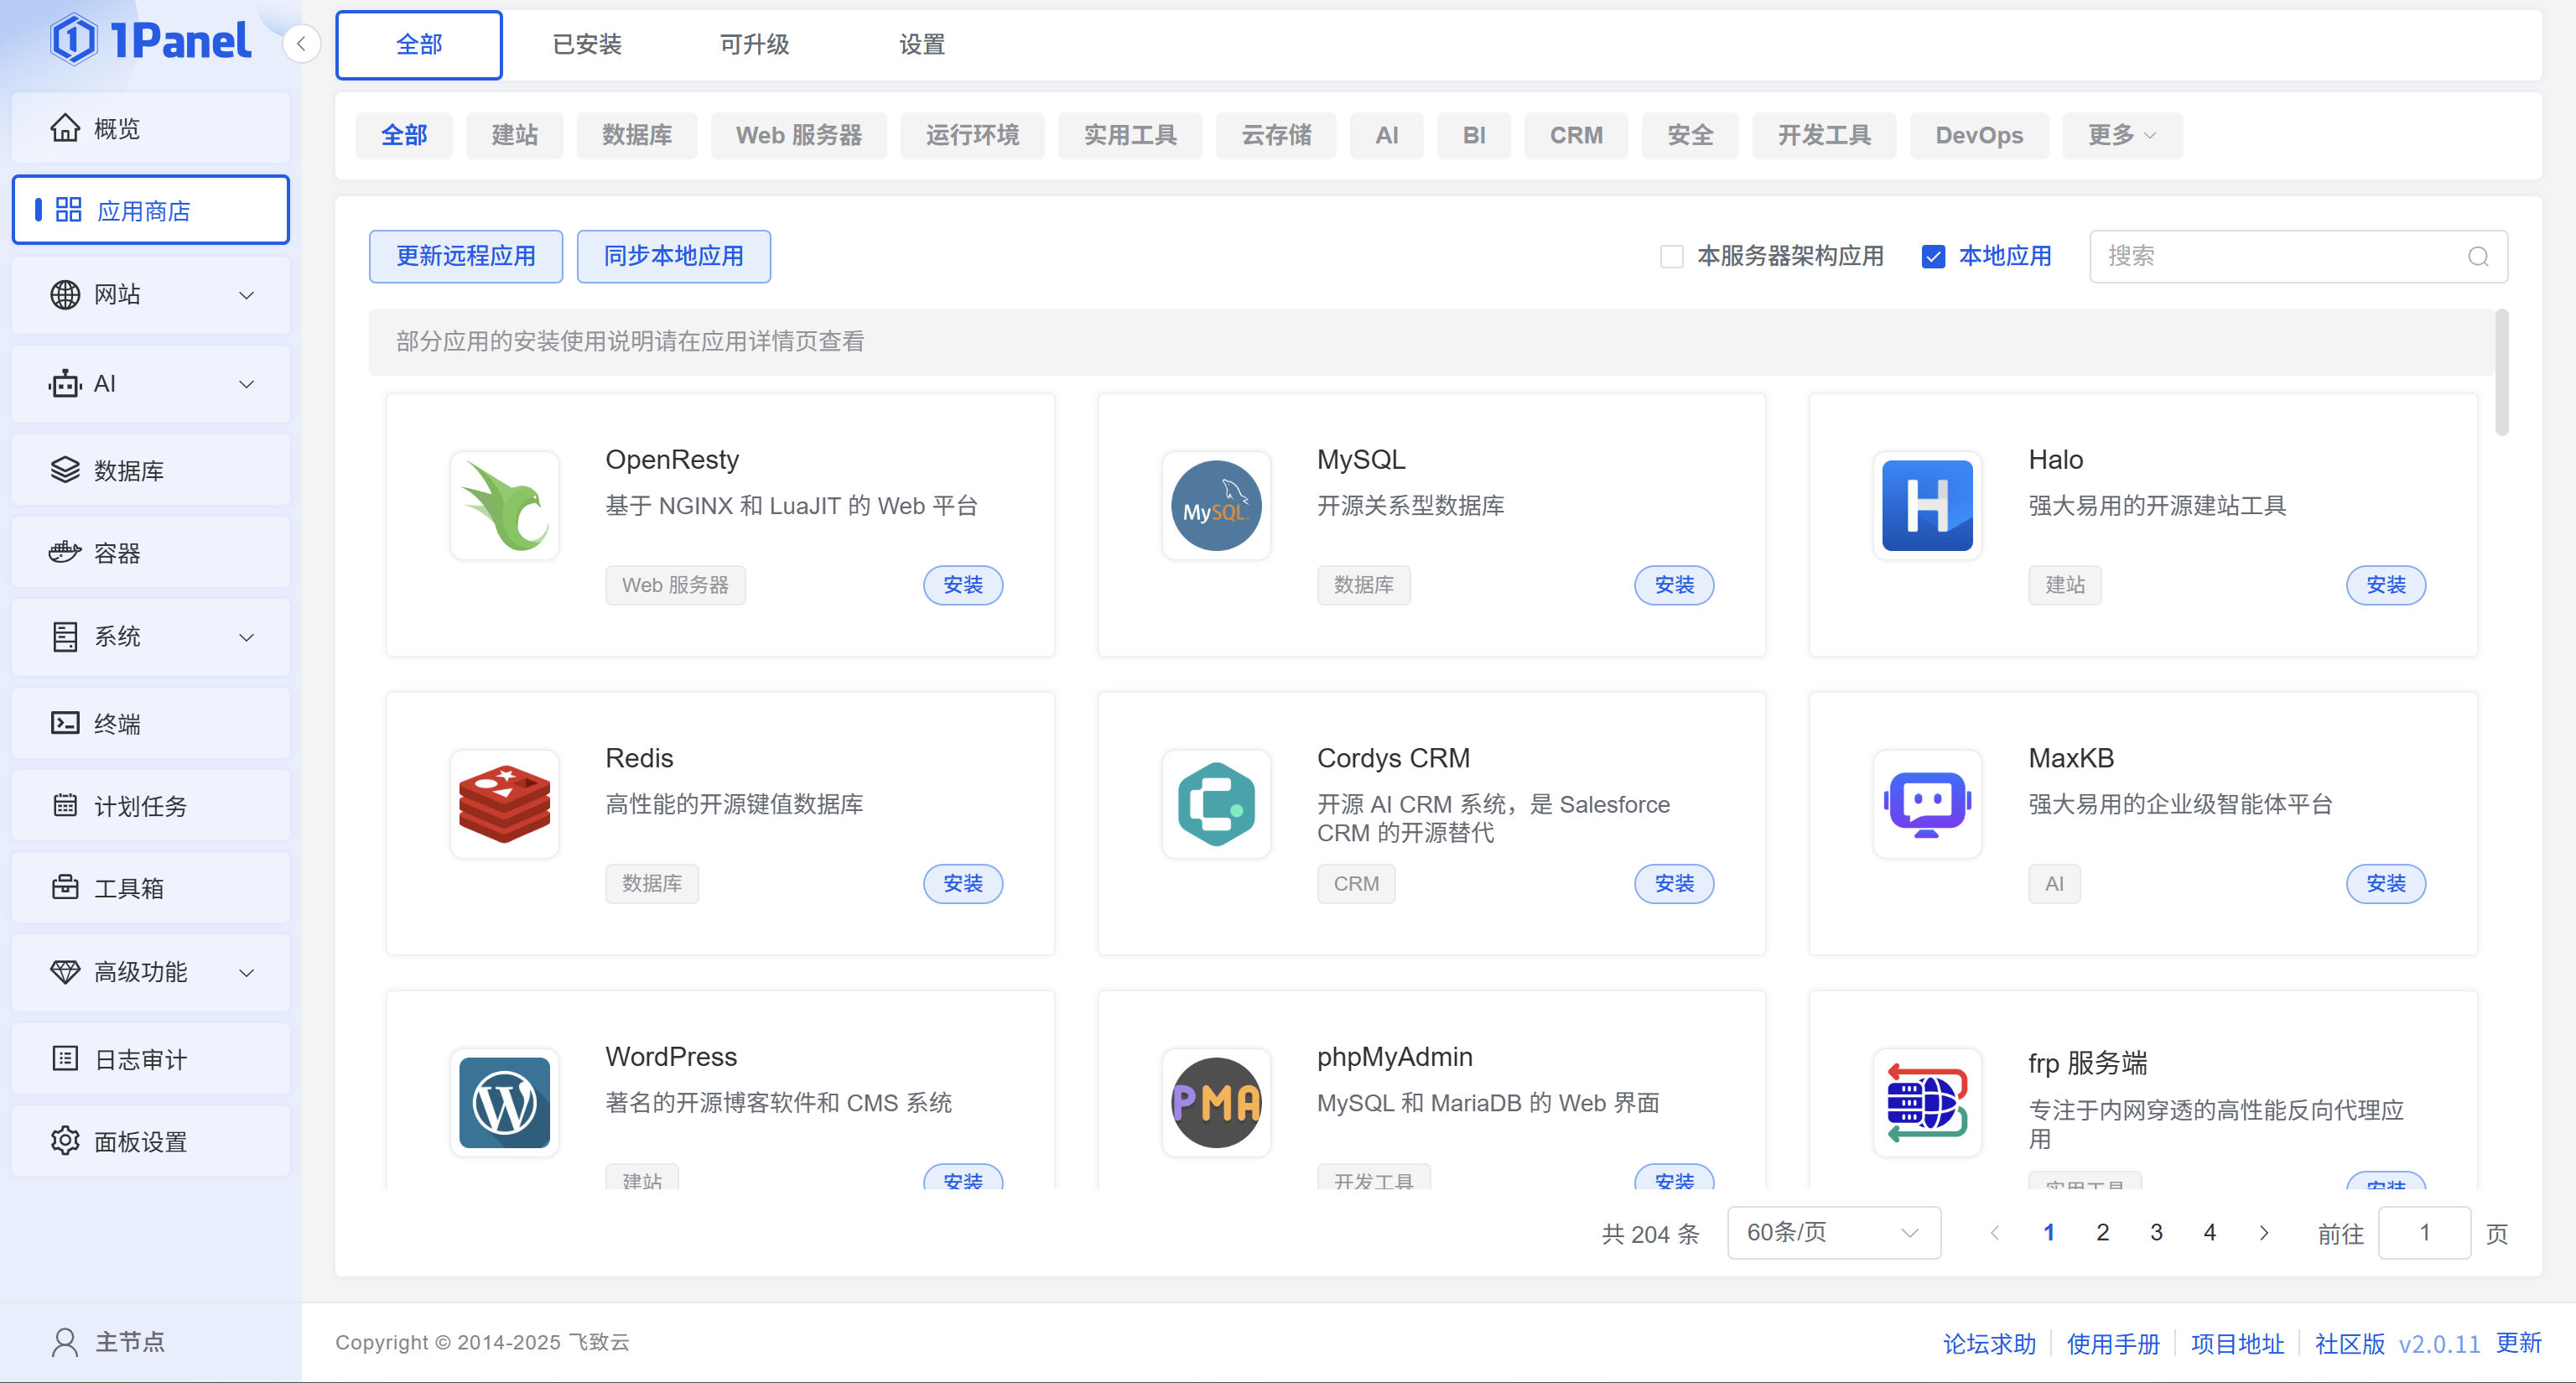The height and width of the screenshot is (1383, 2576).
Task: Click the search magnifier icon
Action: point(2477,257)
